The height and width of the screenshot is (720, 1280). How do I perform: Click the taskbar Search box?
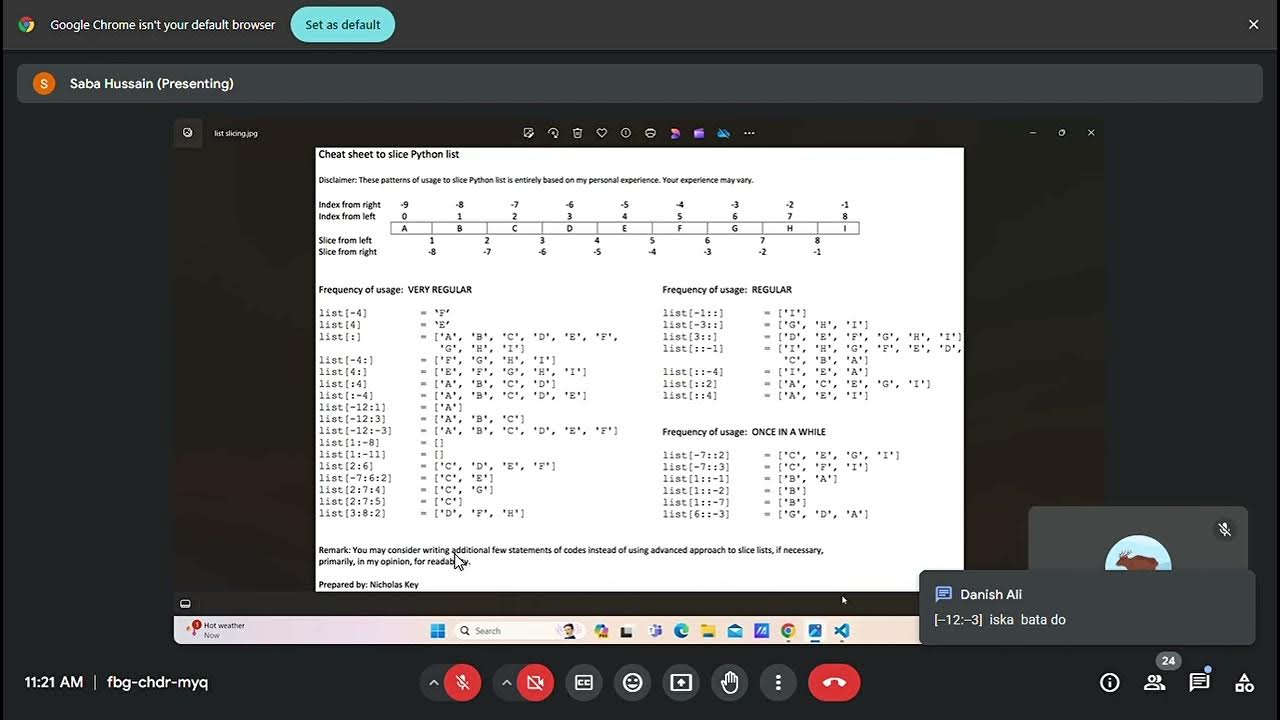click(x=519, y=630)
